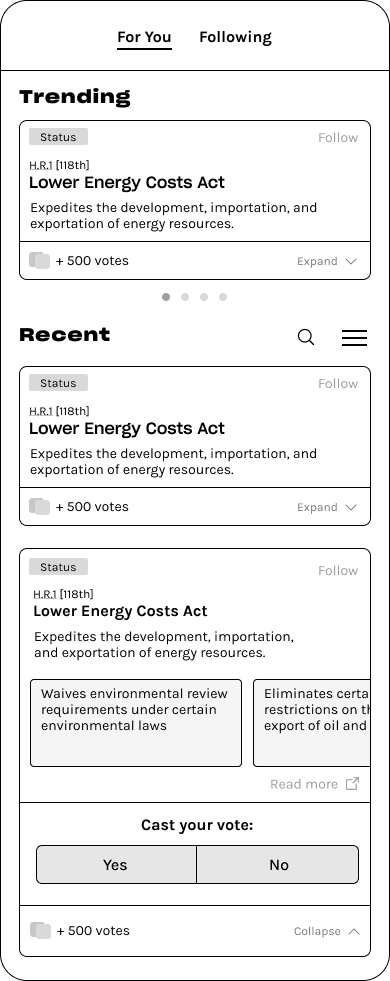Collapse the expanded bill card
Viewport: 390px width, 981px height.
[327, 931]
